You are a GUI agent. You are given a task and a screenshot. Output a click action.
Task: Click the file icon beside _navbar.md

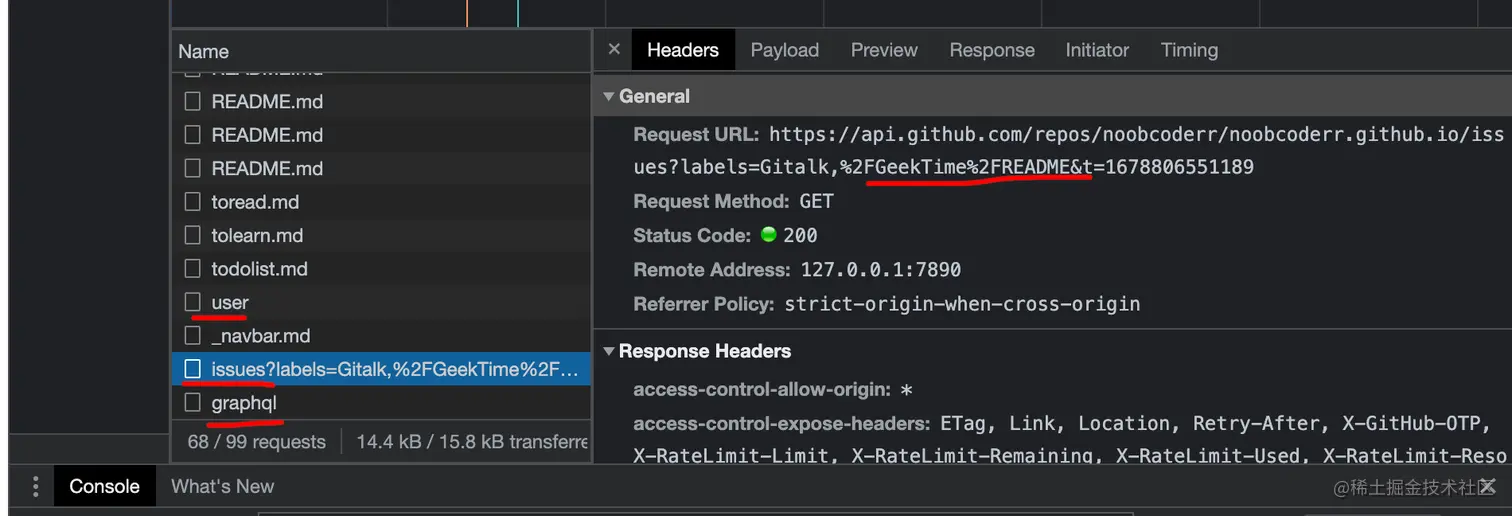click(193, 336)
